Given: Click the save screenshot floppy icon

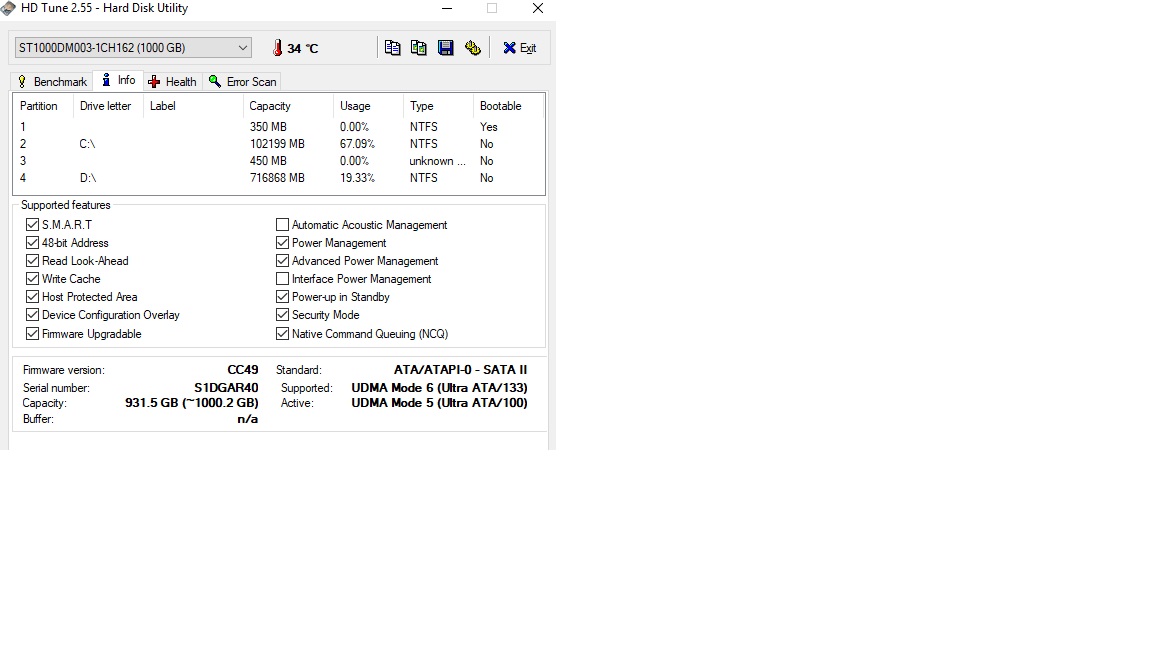Looking at the screenshot, I should point(445,48).
